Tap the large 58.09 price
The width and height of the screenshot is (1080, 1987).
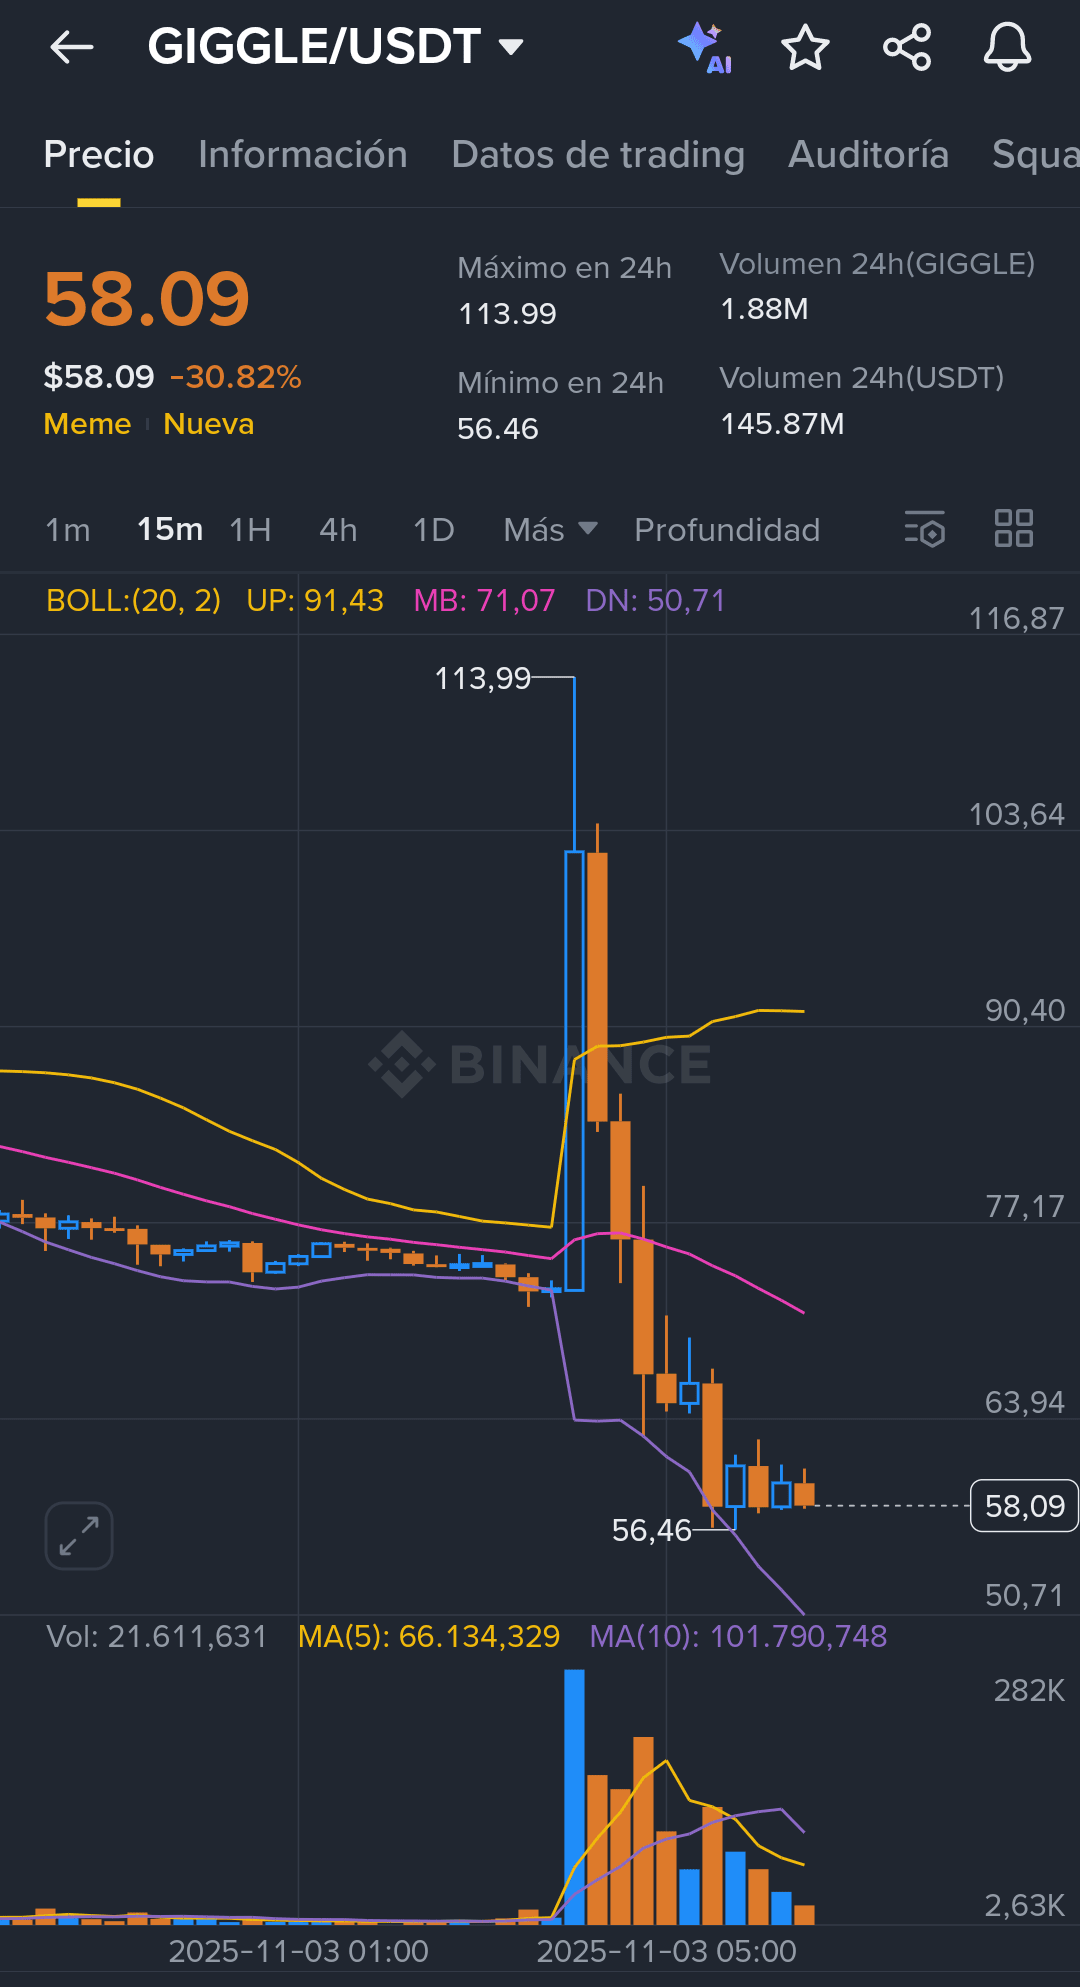click(x=147, y=299)
